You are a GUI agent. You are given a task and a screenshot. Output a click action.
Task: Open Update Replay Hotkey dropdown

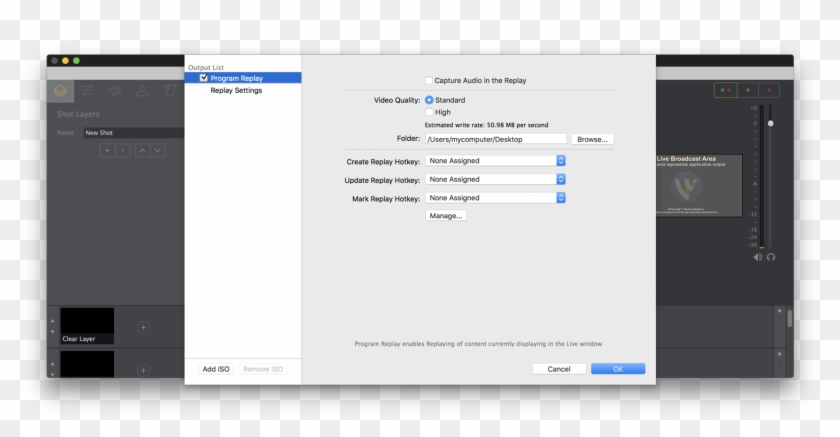point(496,179)
